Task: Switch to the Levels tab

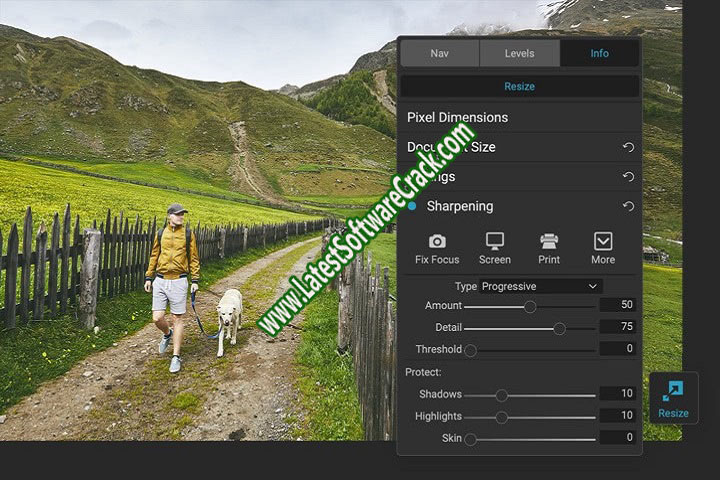Action: click(519, 53)
